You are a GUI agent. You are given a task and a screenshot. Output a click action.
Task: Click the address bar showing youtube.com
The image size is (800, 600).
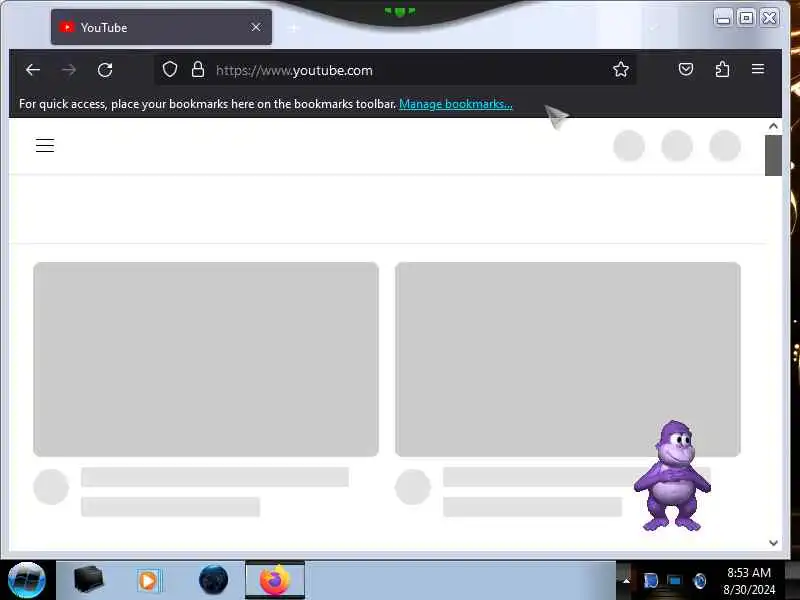[395, 70]
